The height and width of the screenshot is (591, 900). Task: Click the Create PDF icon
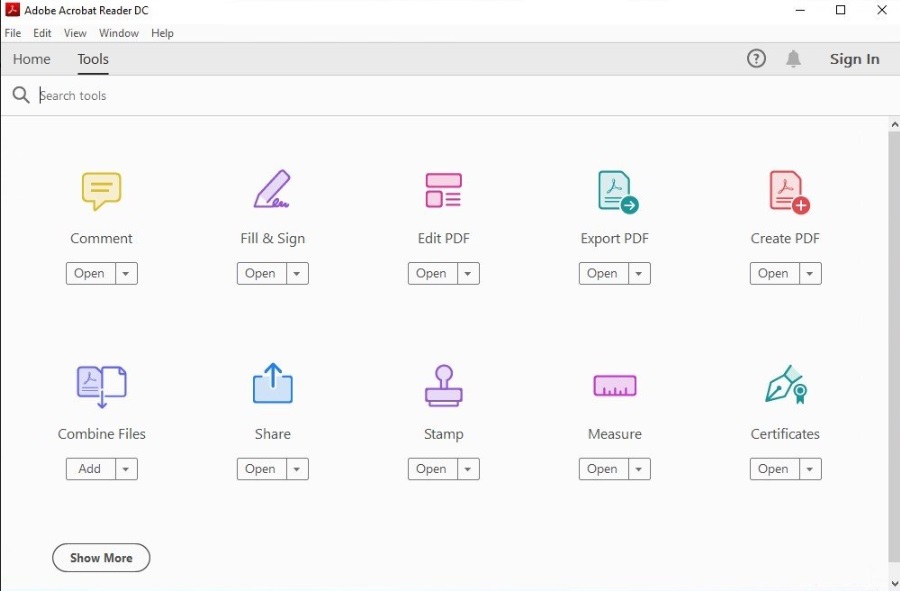coord(787,191)
